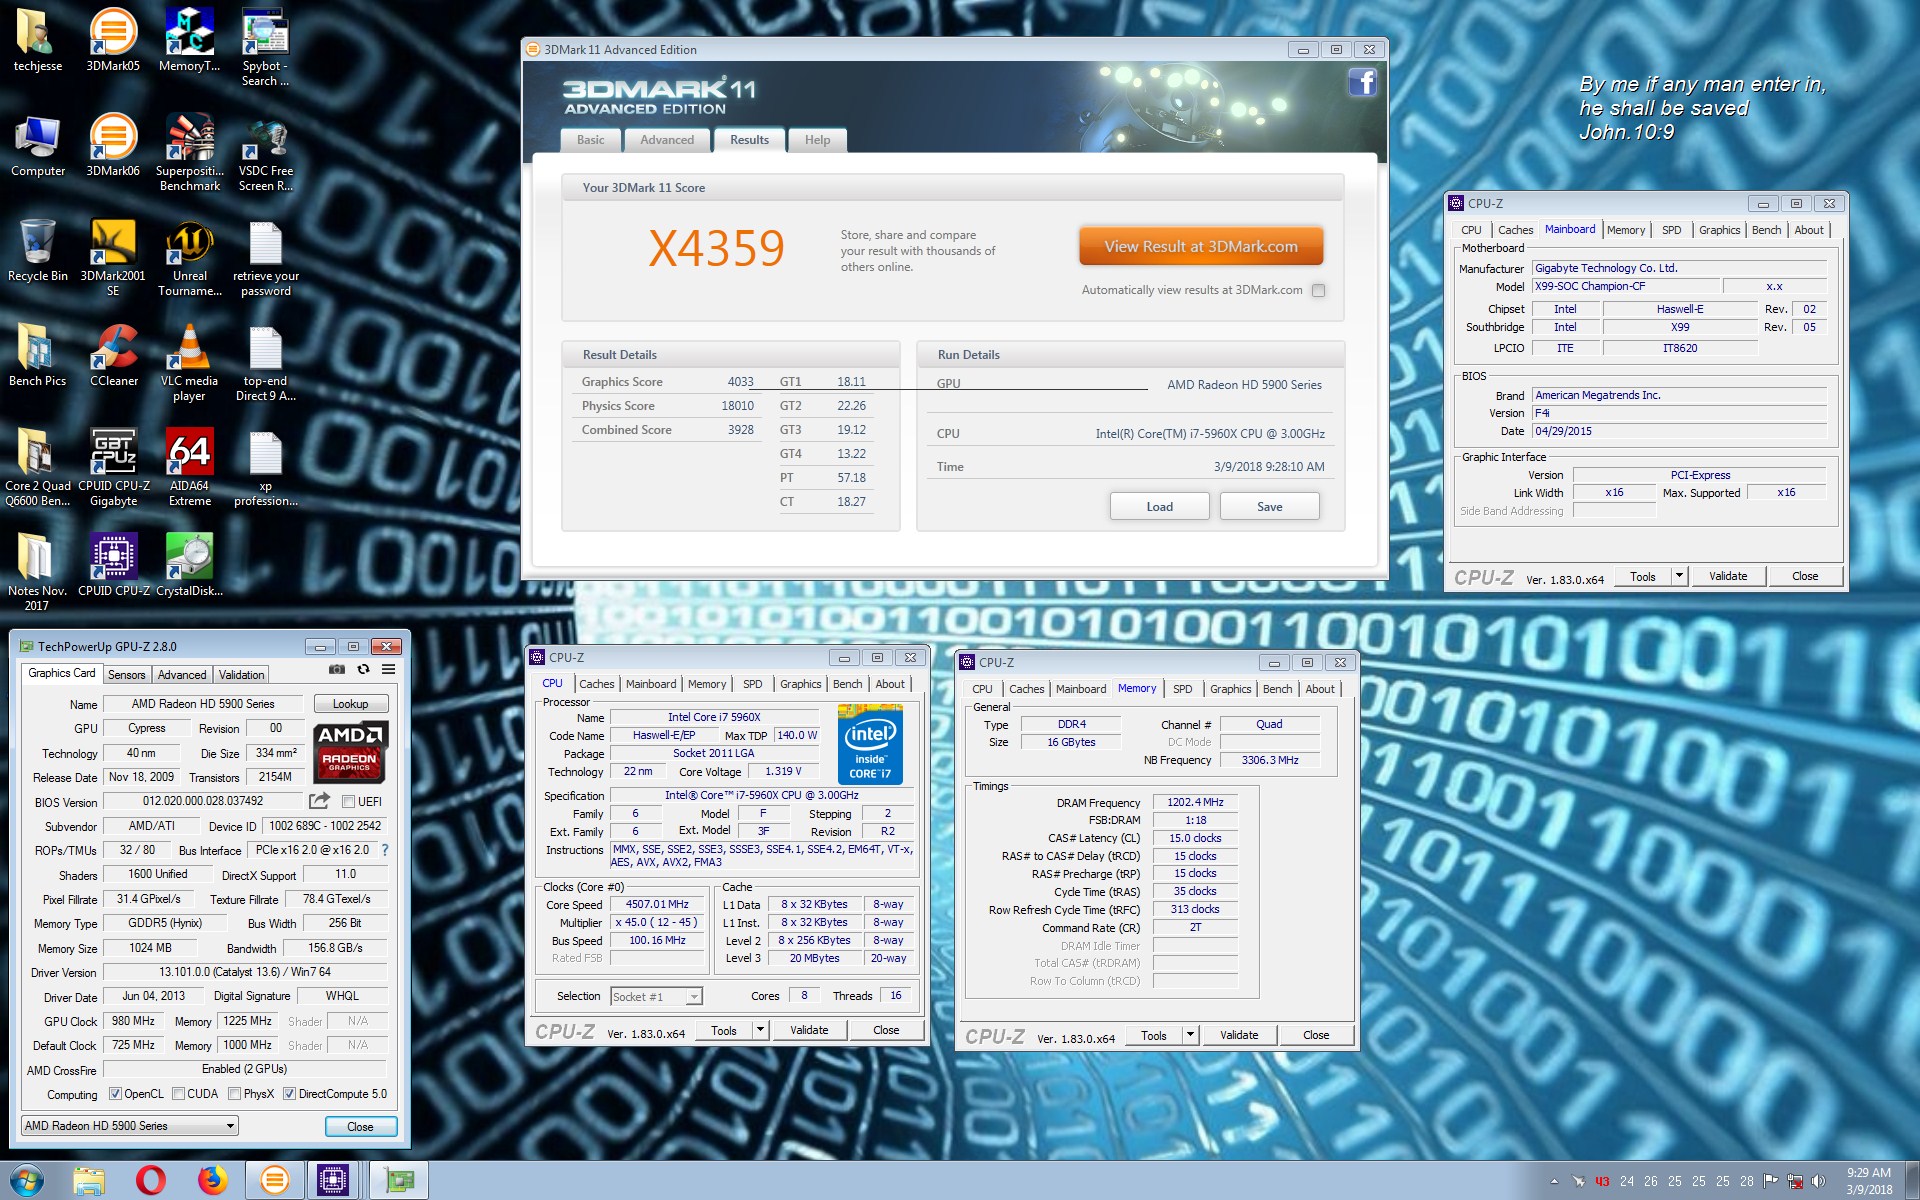Viewport: 1920px width, 1200px height.
Task: Open the Bench tab in CPU-Z Mainboard window
Action: point(1766,230)
